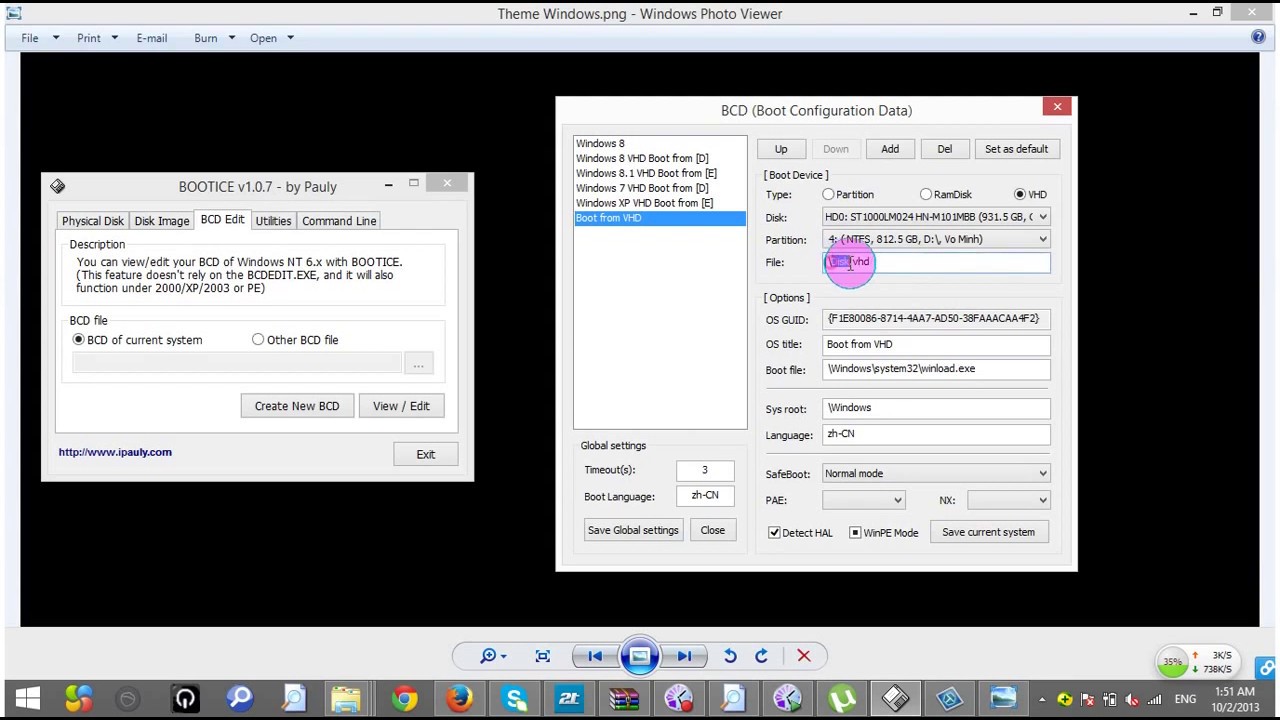The height and width of the screenshot is (720, 1280).
Task: Go to the previous photo
Action: point(595,656)
